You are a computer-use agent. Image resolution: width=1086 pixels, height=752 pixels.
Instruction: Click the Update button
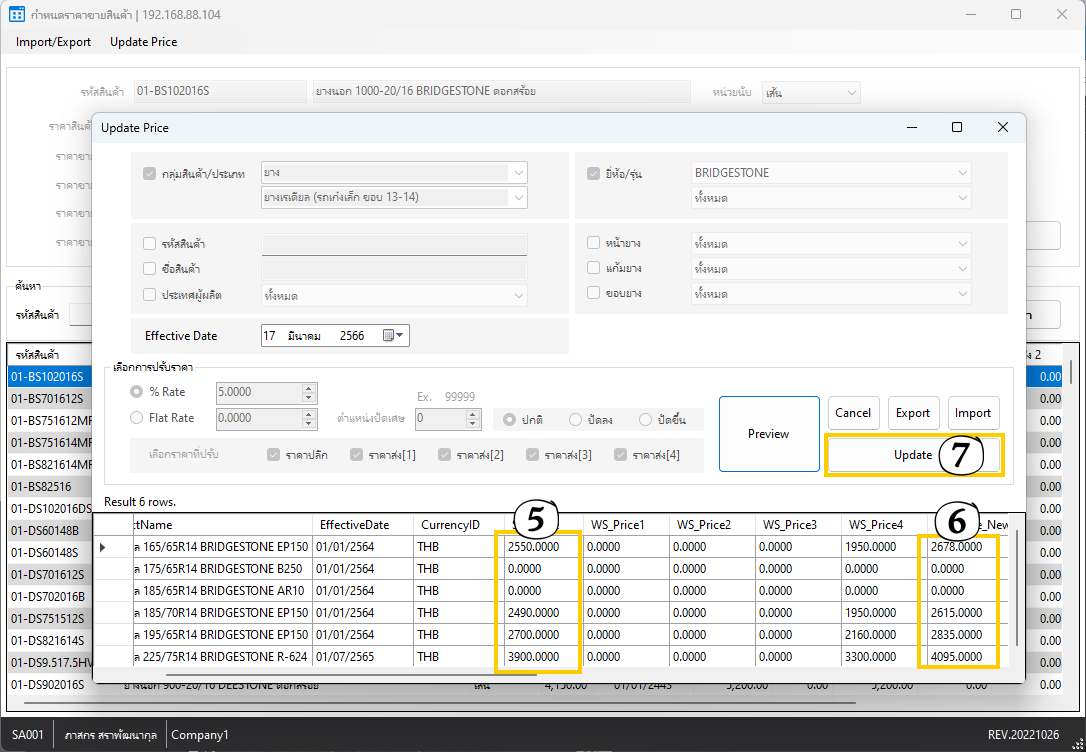(x=912, y=454)
